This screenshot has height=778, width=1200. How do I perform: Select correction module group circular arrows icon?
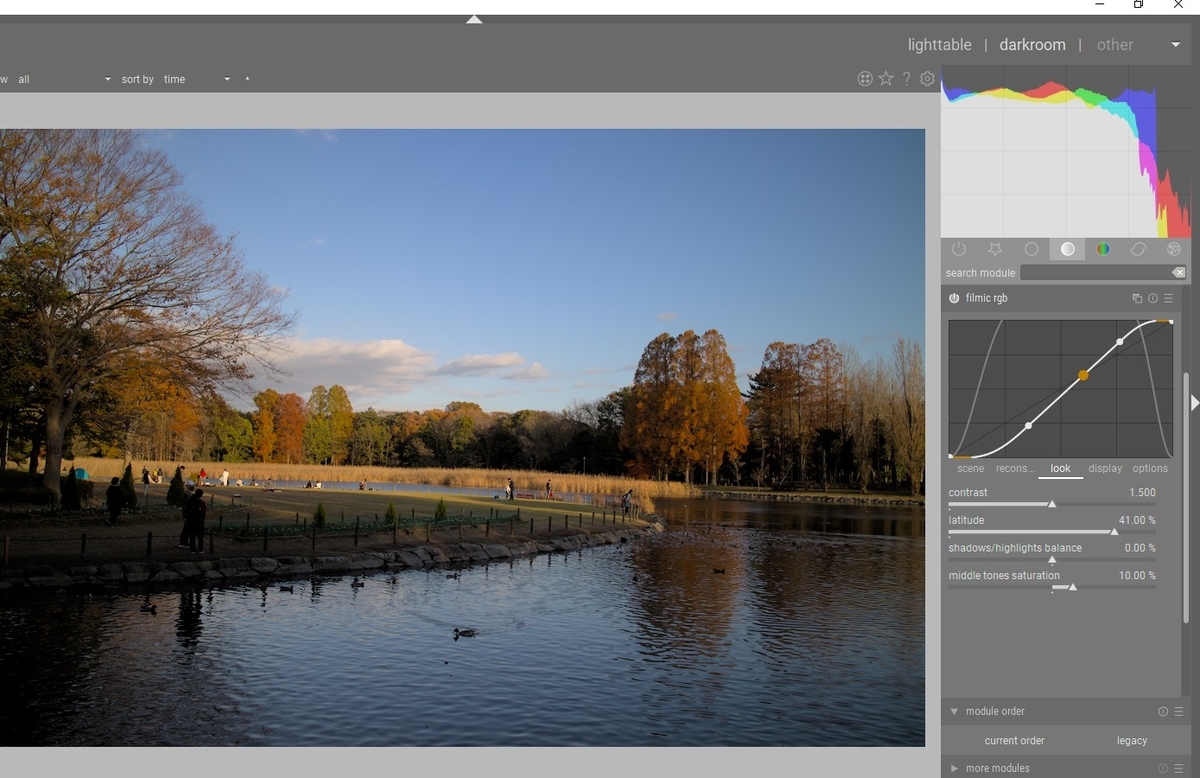pyautogui.click(x=1138, y=249)
